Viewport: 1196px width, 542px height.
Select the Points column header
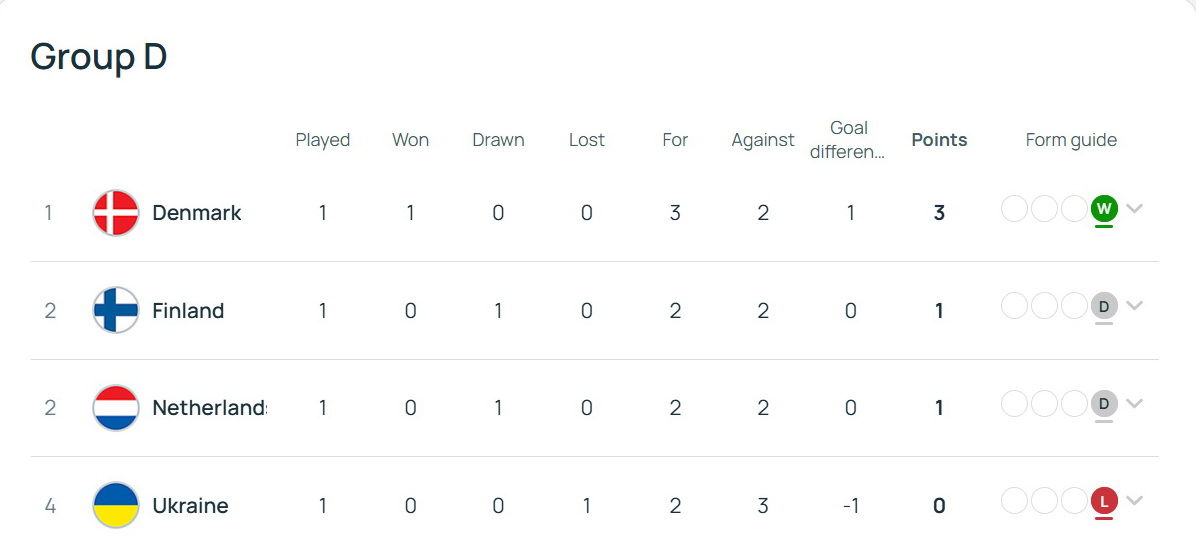click(940, 140)
